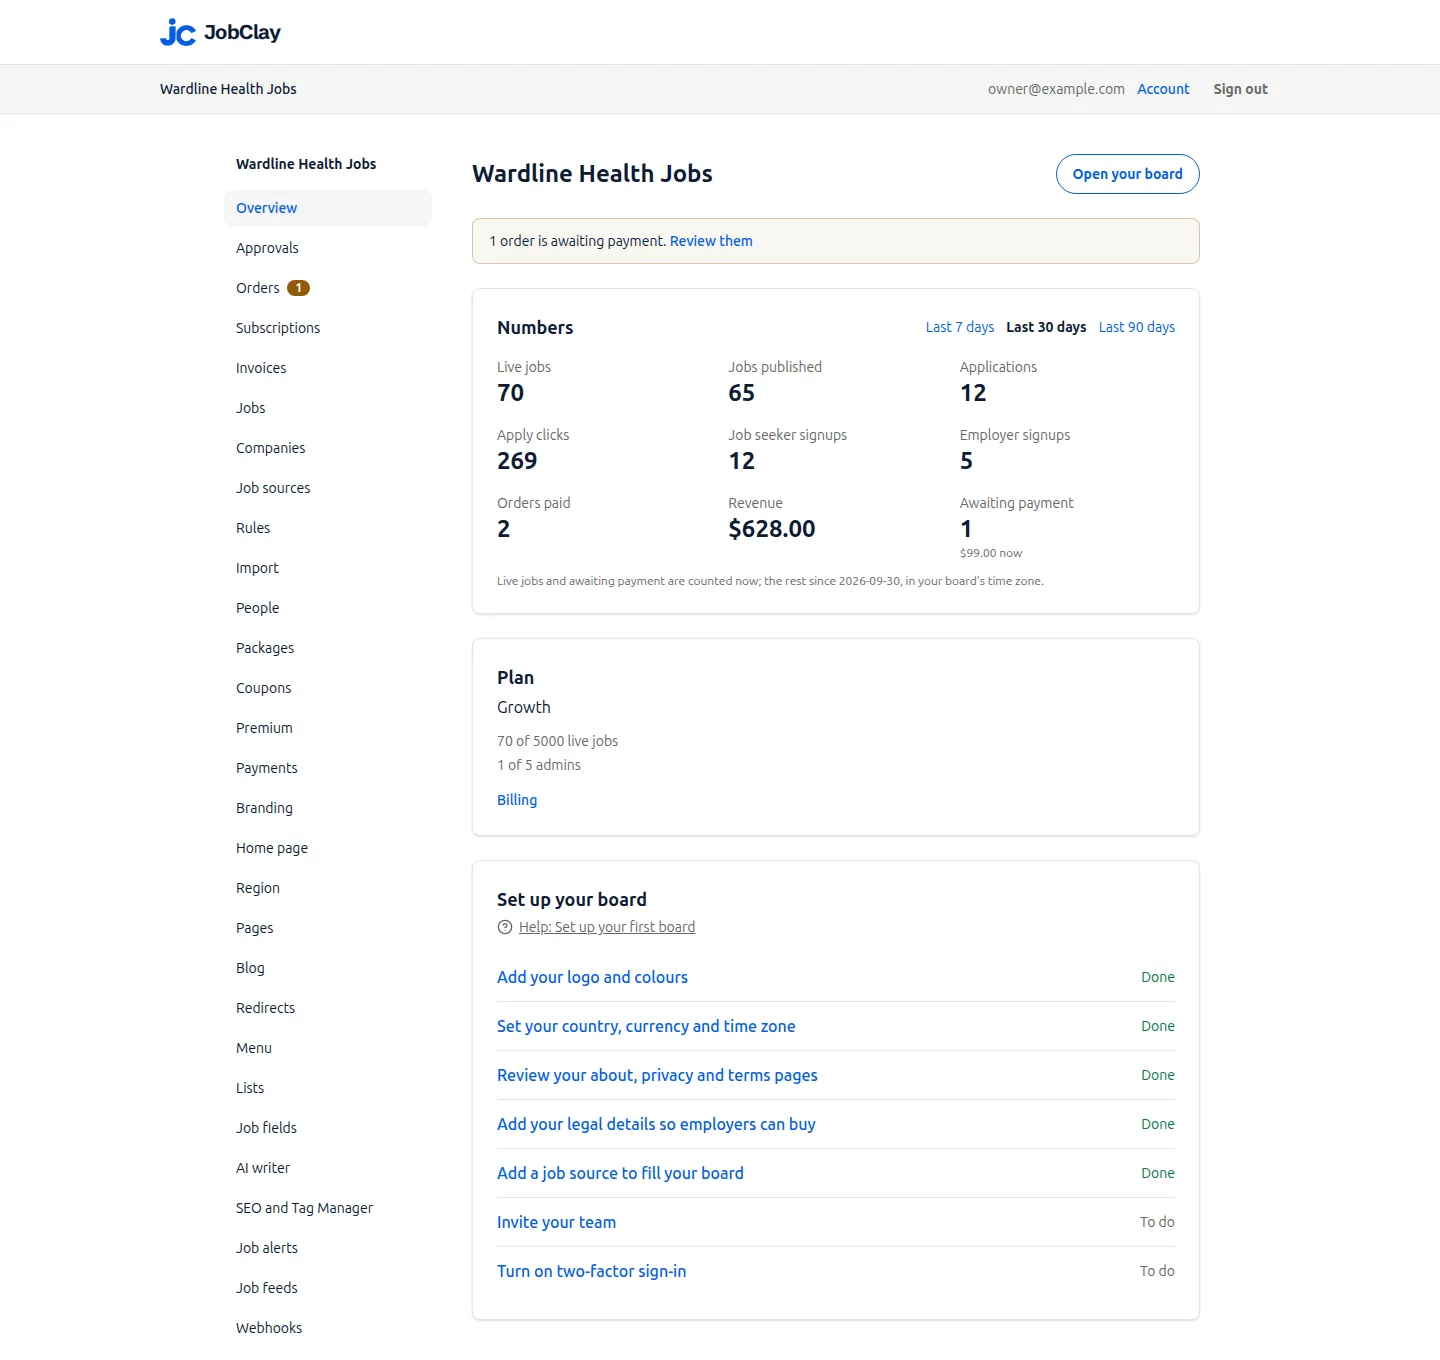Click the help circle icon near setup guide
The height and width of the screenshot is (1360, 1440).
pyautogui.click(x=505, y=927)
